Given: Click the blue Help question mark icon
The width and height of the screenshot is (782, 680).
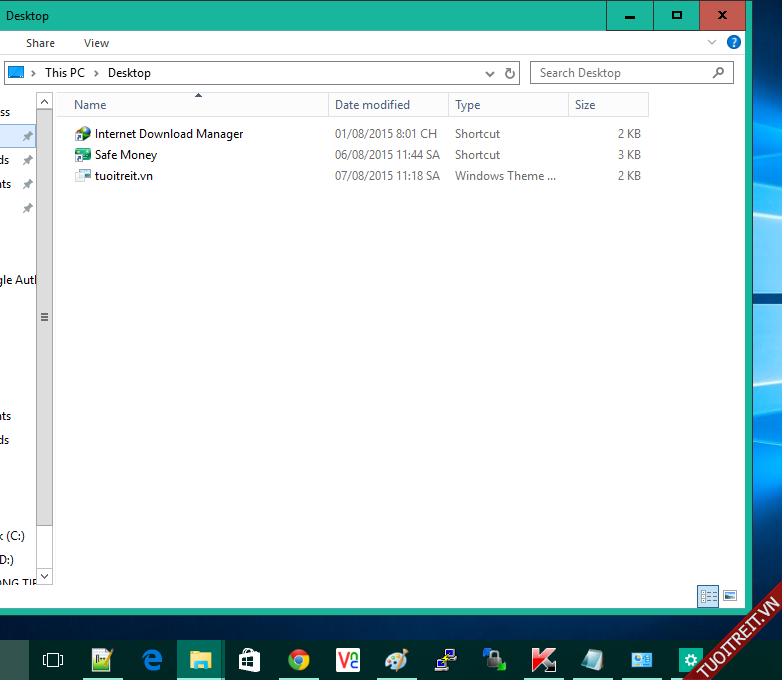Looking at the screenshot, I should click(733, 43).
